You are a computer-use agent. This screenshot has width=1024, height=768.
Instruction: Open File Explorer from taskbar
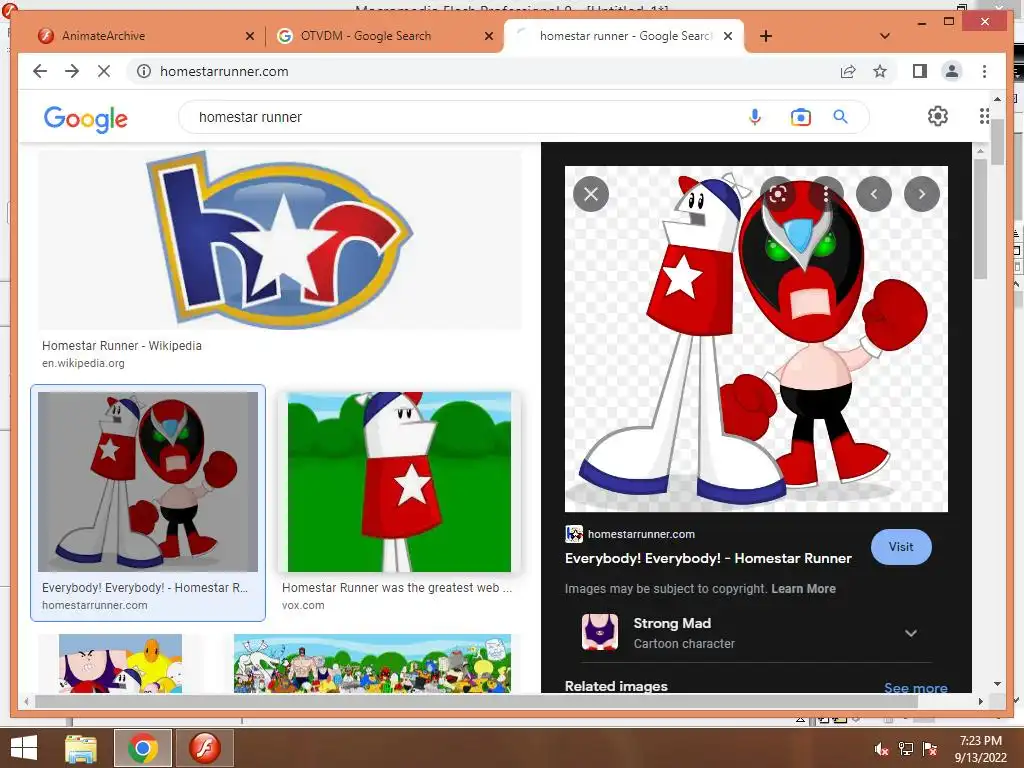tap(81, 748)
